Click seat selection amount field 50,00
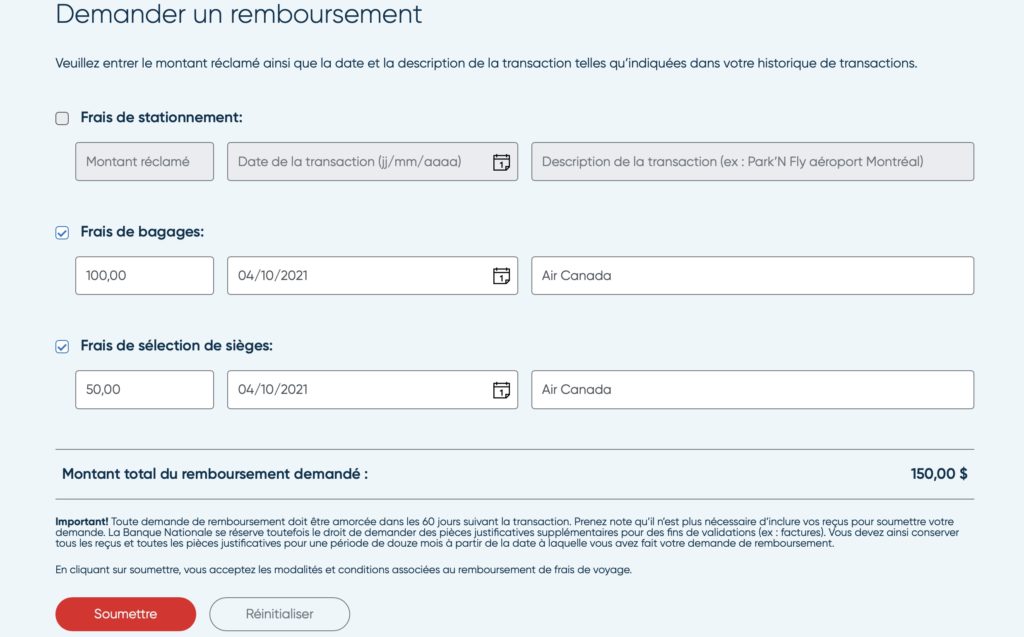The height and width of the screenshot is (637, 1024). 144,390
